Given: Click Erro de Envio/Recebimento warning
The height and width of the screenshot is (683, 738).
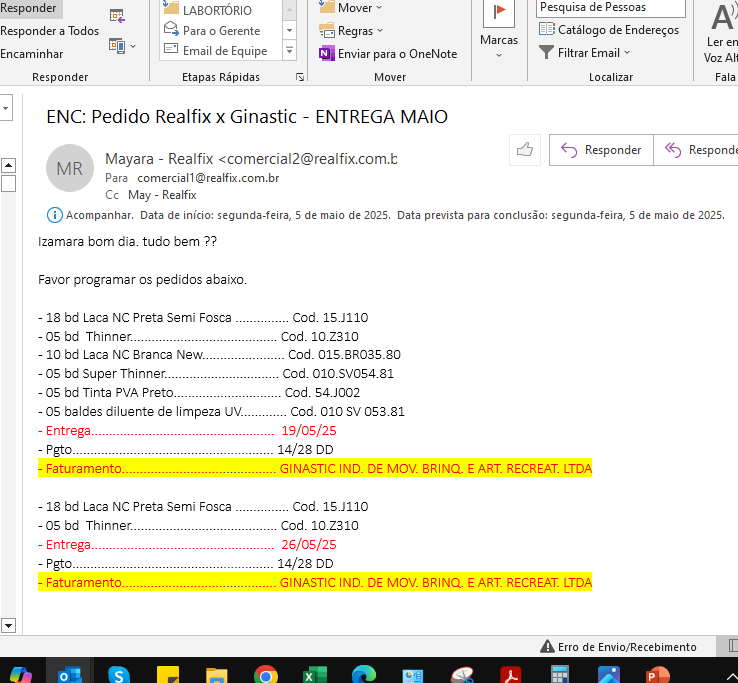Looking at the screenshot, I should [618, 647].
